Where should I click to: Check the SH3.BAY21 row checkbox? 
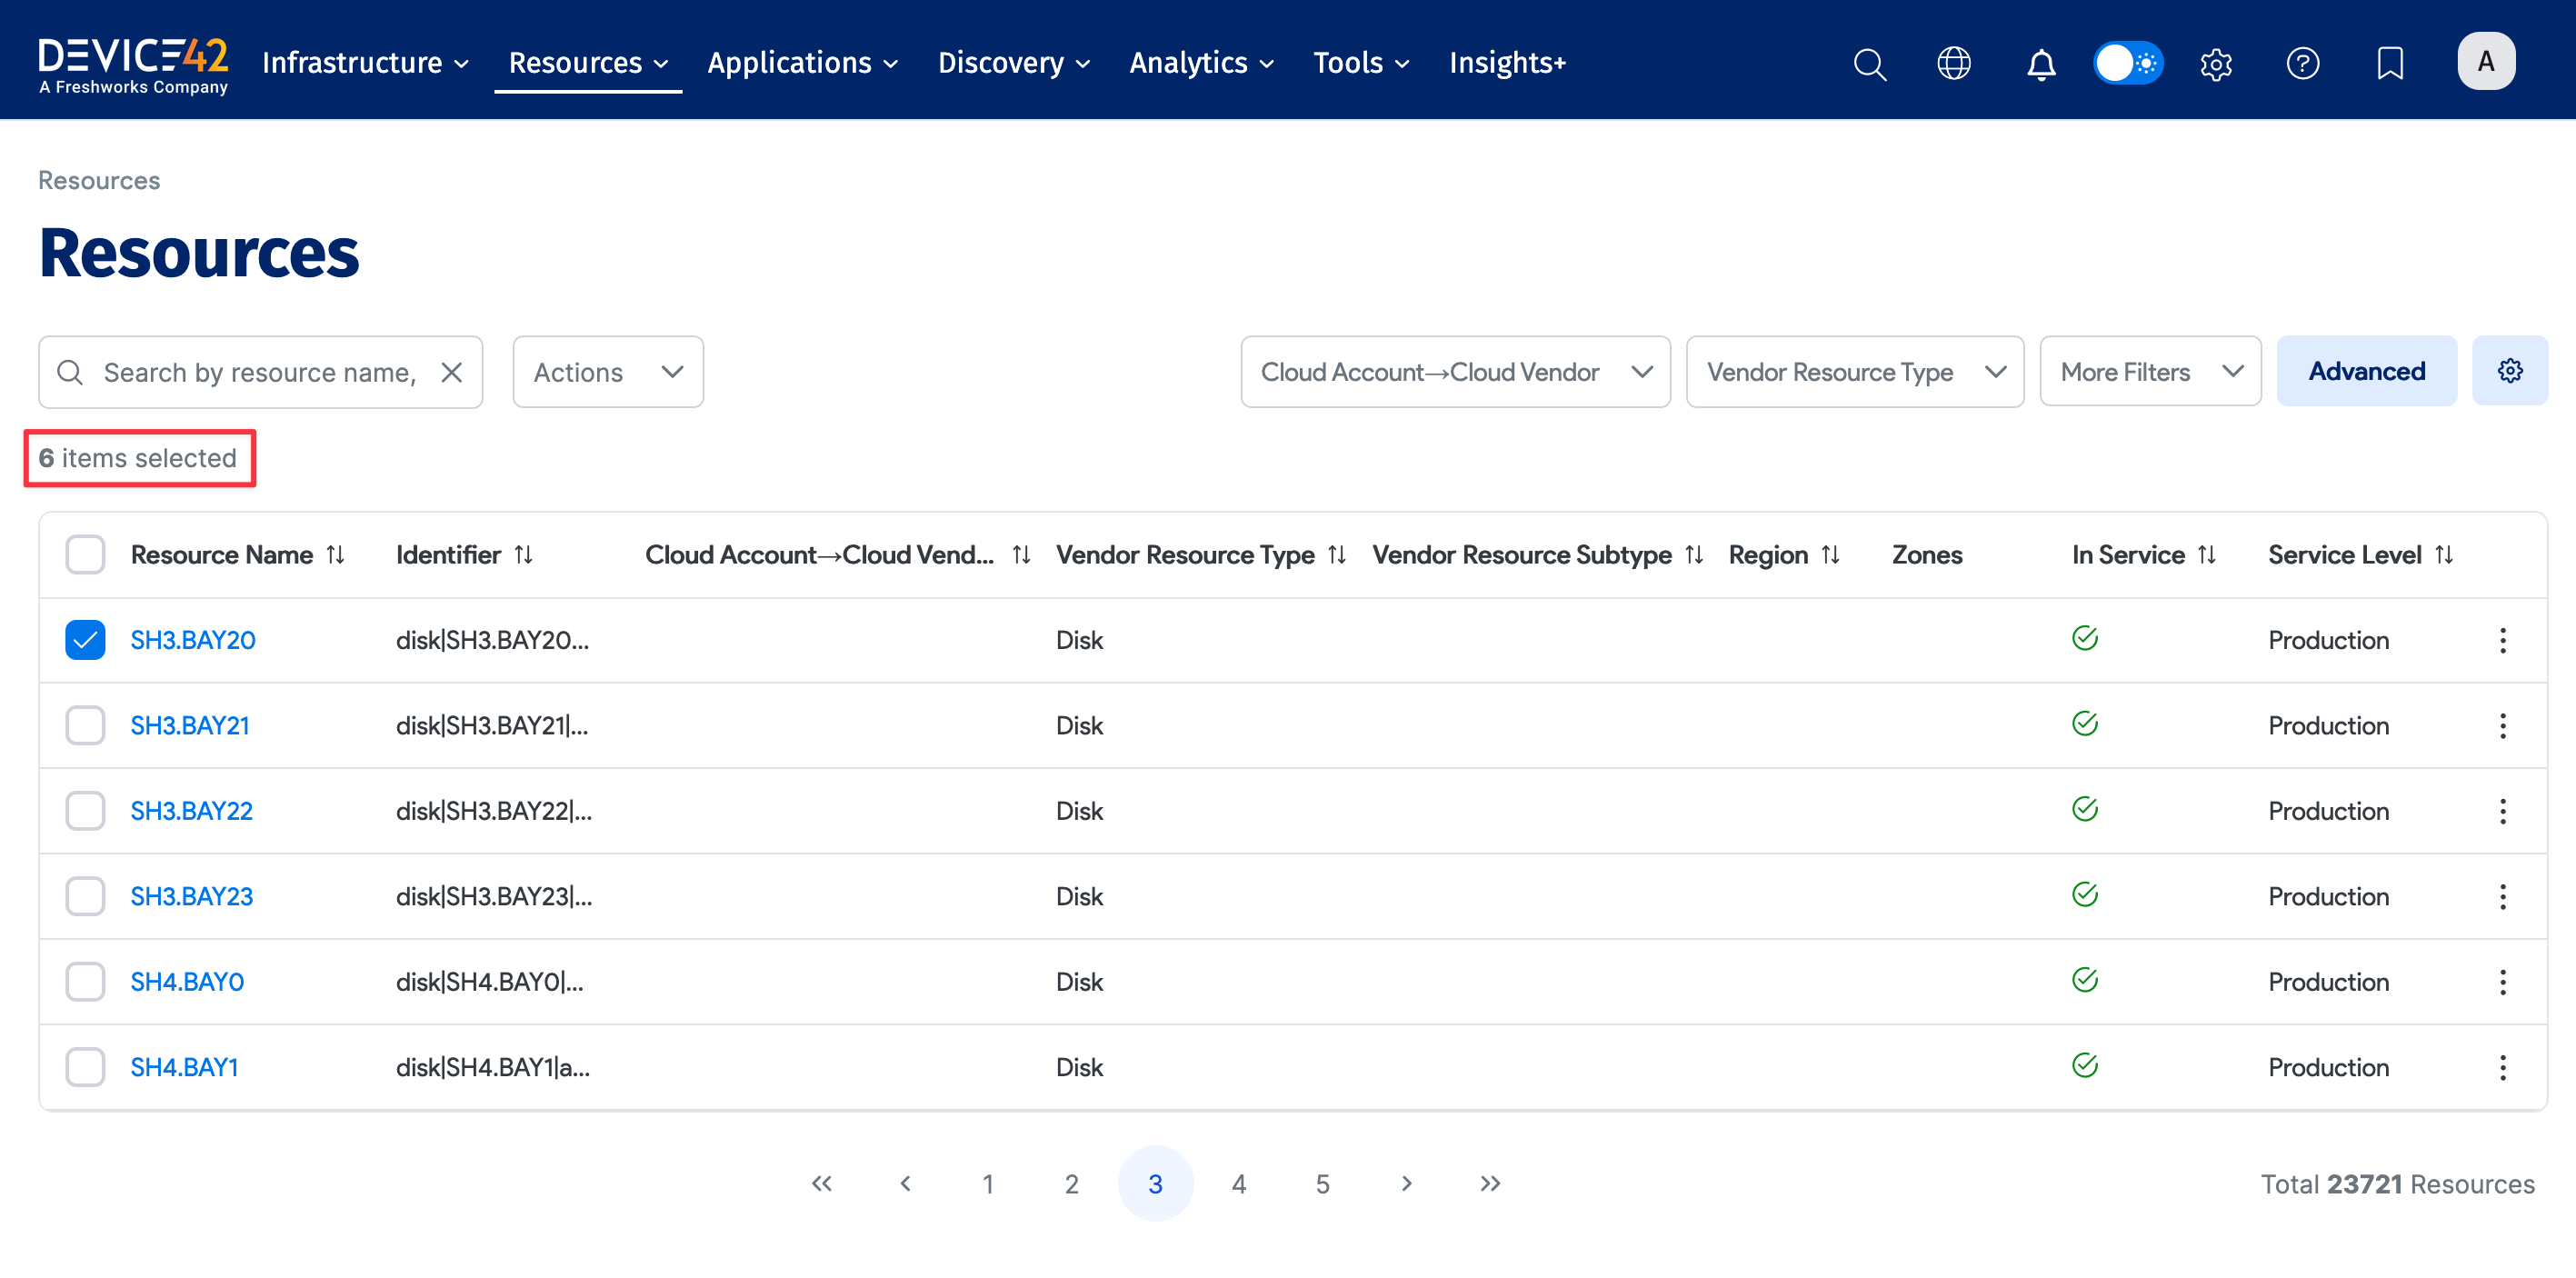(x=85, y=725)
